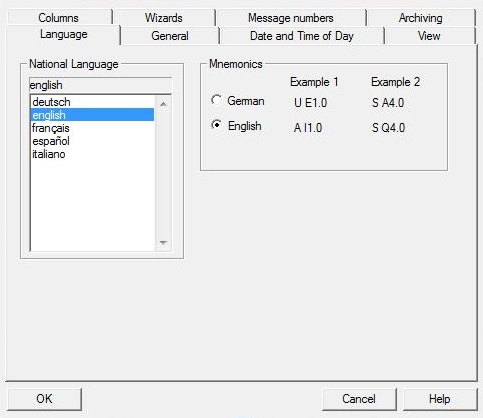Click the language list scroll down arrow
Image resolution: width=483 pixels, height=418 pixels.
[x=163, y=242]
